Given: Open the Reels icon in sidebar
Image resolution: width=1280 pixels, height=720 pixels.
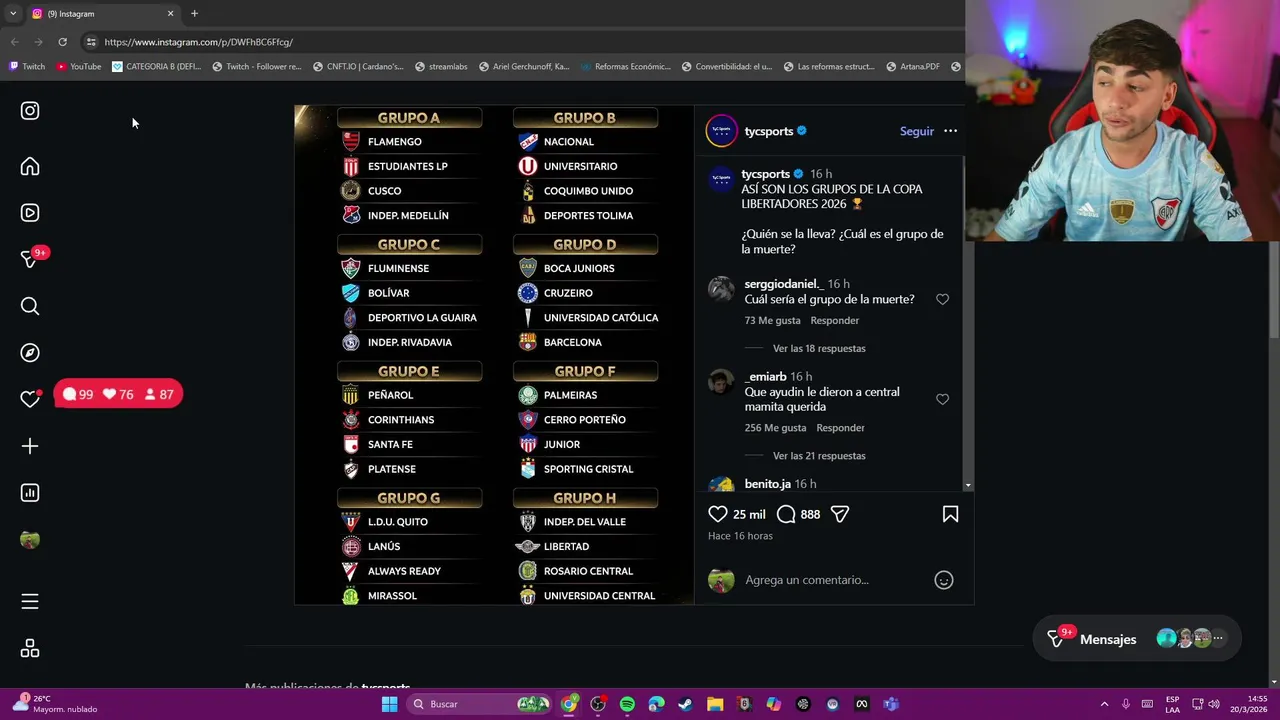Looking at the screenshot, I should pyautogui.click(x=30, y=213).
